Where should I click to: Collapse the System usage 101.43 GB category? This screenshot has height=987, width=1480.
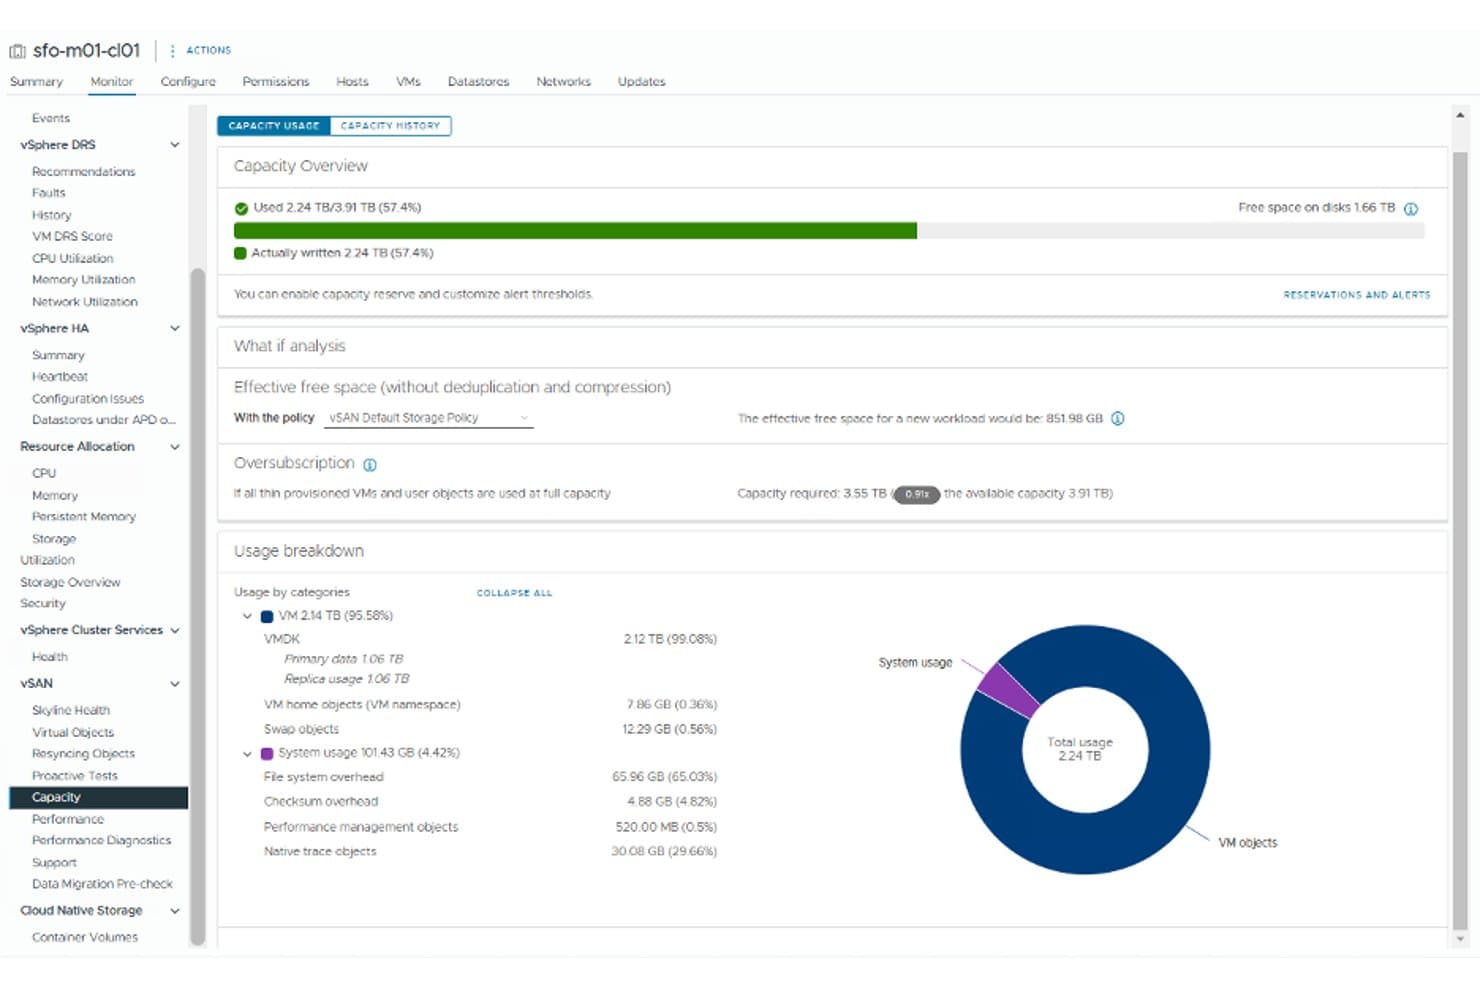tap(247, 754)
